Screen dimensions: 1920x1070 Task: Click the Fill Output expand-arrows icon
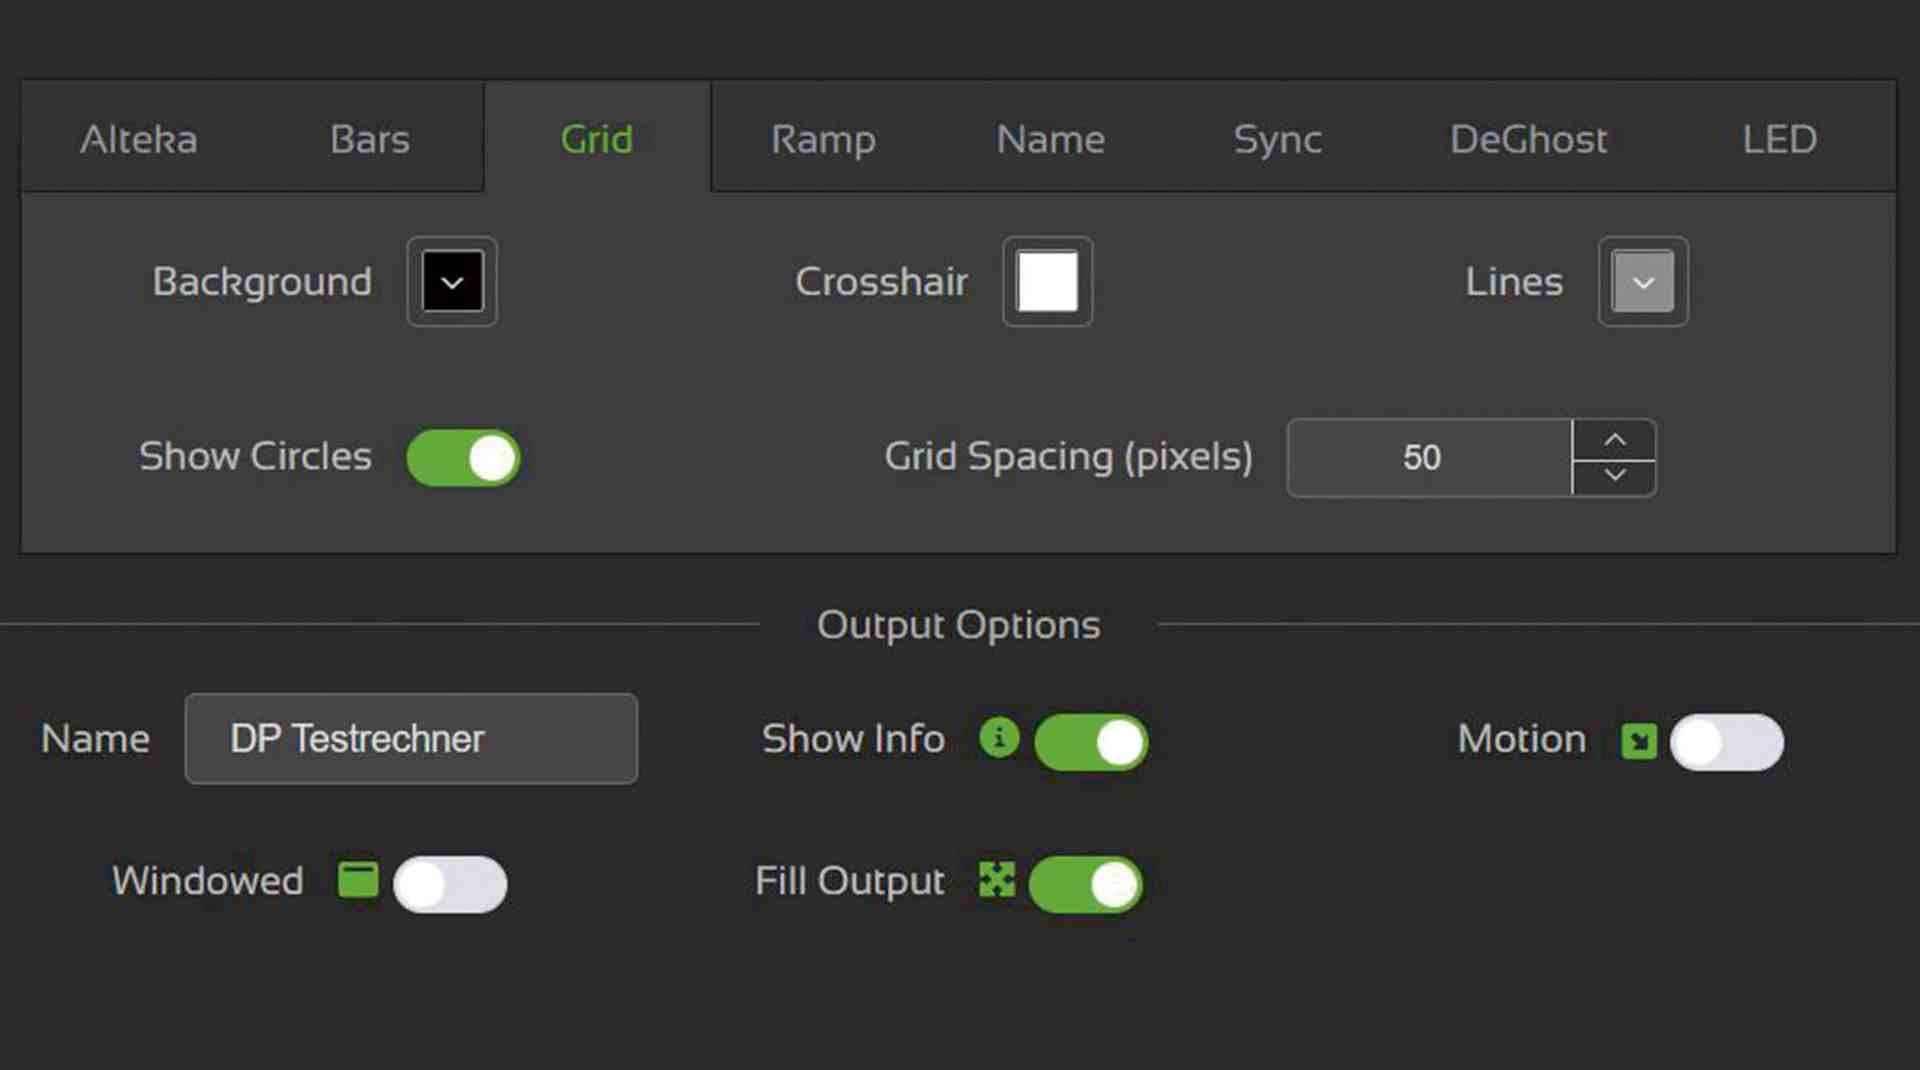point(996,881)
